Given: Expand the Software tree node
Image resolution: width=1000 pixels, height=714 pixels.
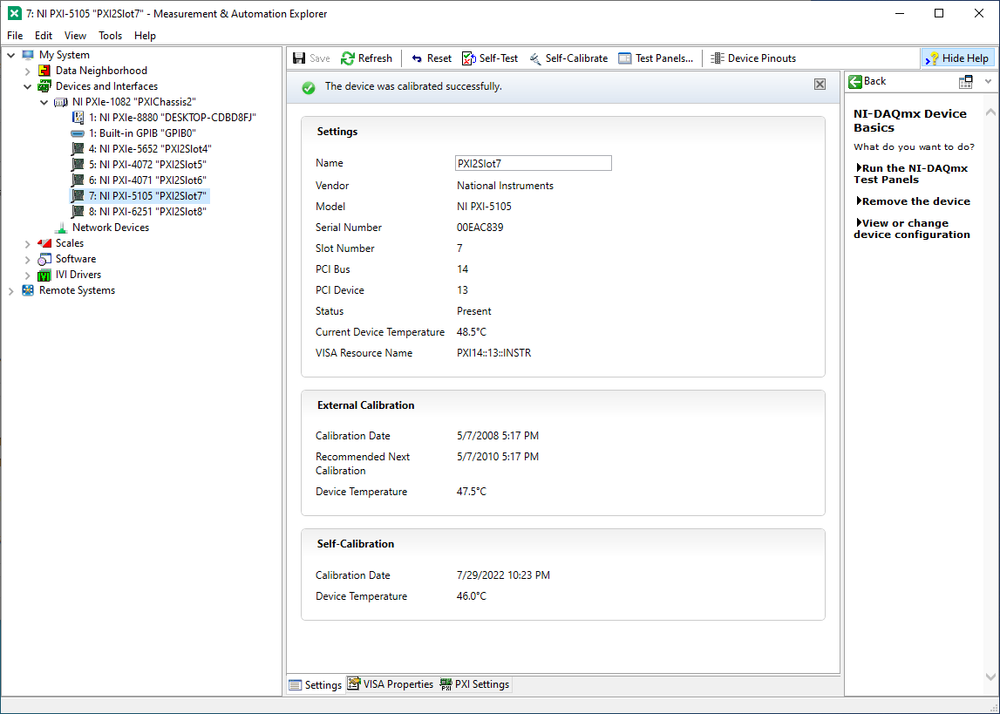Looking at the screenshot, I should pyautogui.click(x=27, y=259).
